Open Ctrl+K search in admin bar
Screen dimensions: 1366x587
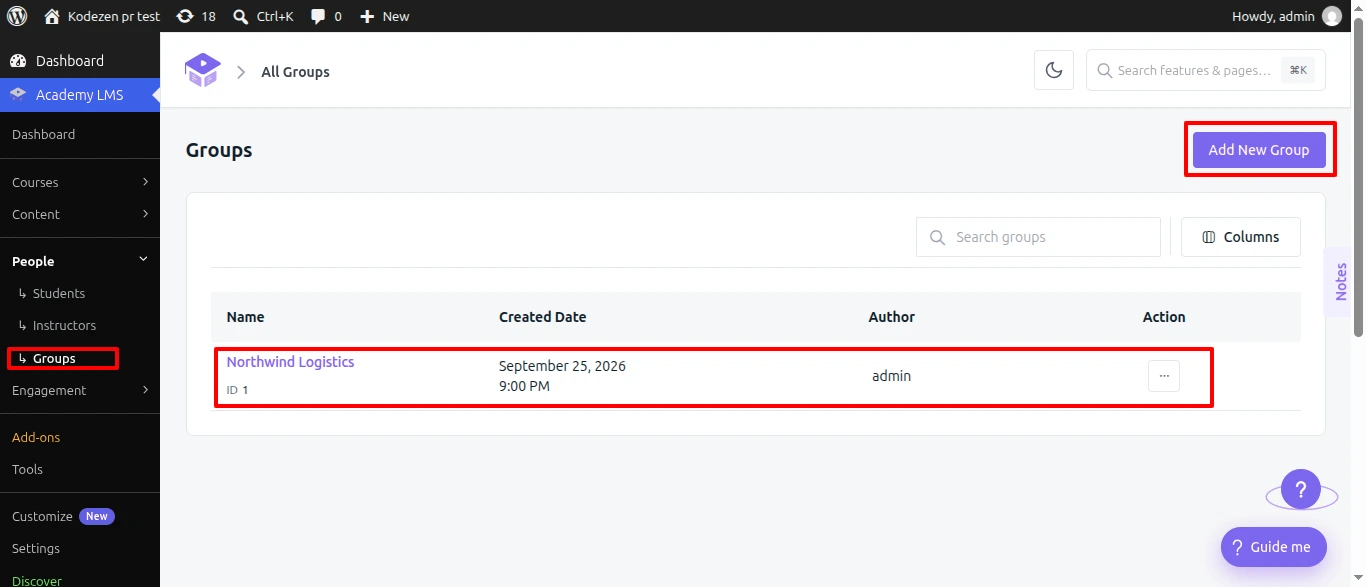[x=263, y=16]
